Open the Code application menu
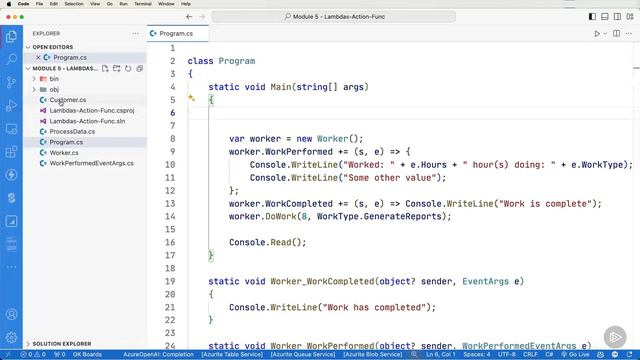 [x=23, y=4]
